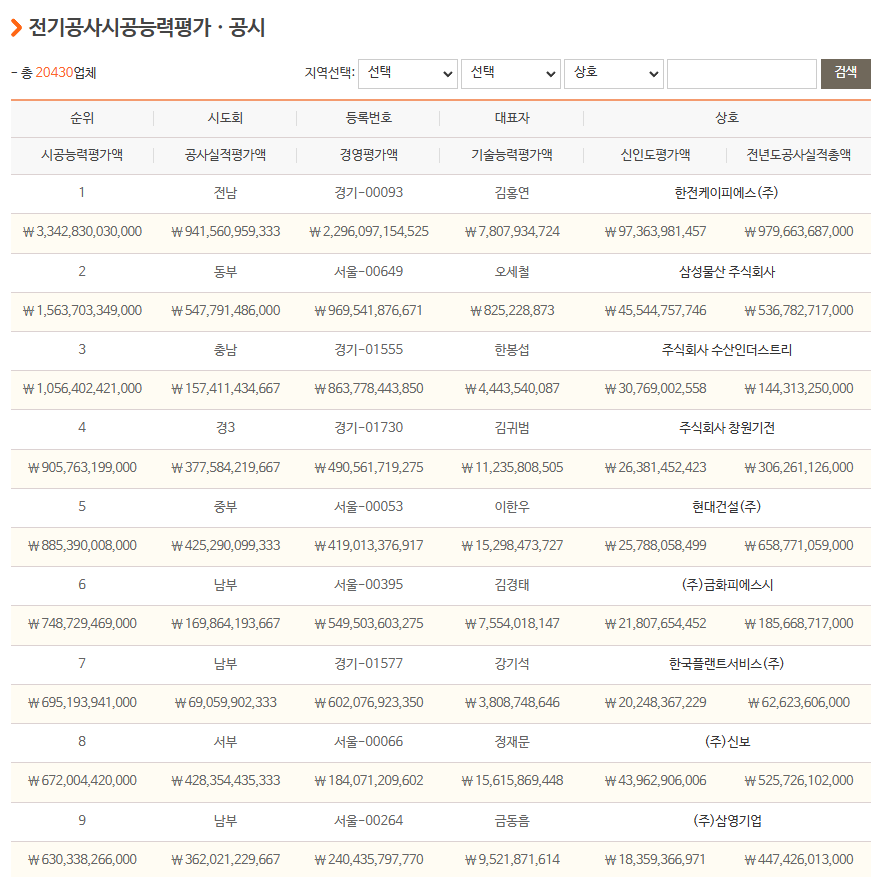Click the 충남 region cell in rank 3
The height and width of the screenshot is (877, 887).
(225, 350)
